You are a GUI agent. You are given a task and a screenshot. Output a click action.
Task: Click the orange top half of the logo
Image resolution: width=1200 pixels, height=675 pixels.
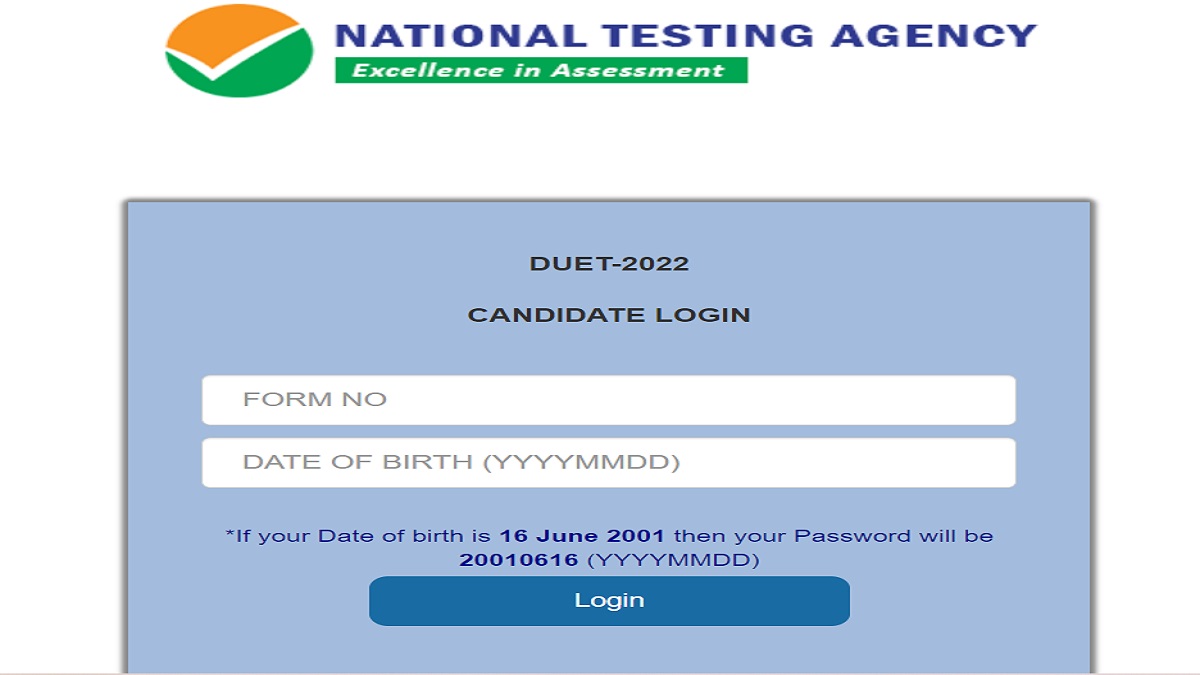(x=230, y=28)
